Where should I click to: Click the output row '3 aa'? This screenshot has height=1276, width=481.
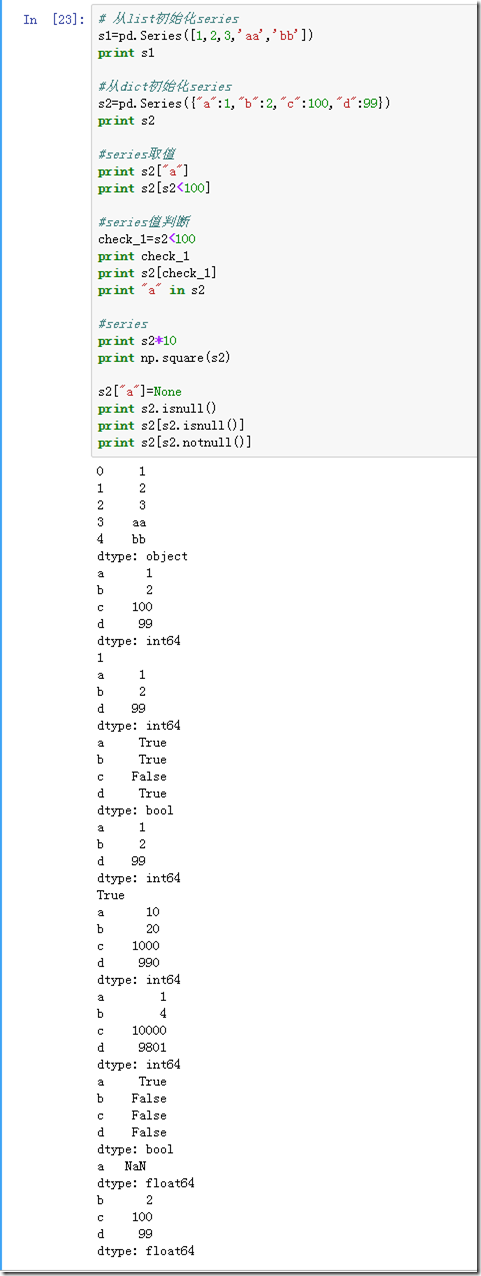point(122,523)
